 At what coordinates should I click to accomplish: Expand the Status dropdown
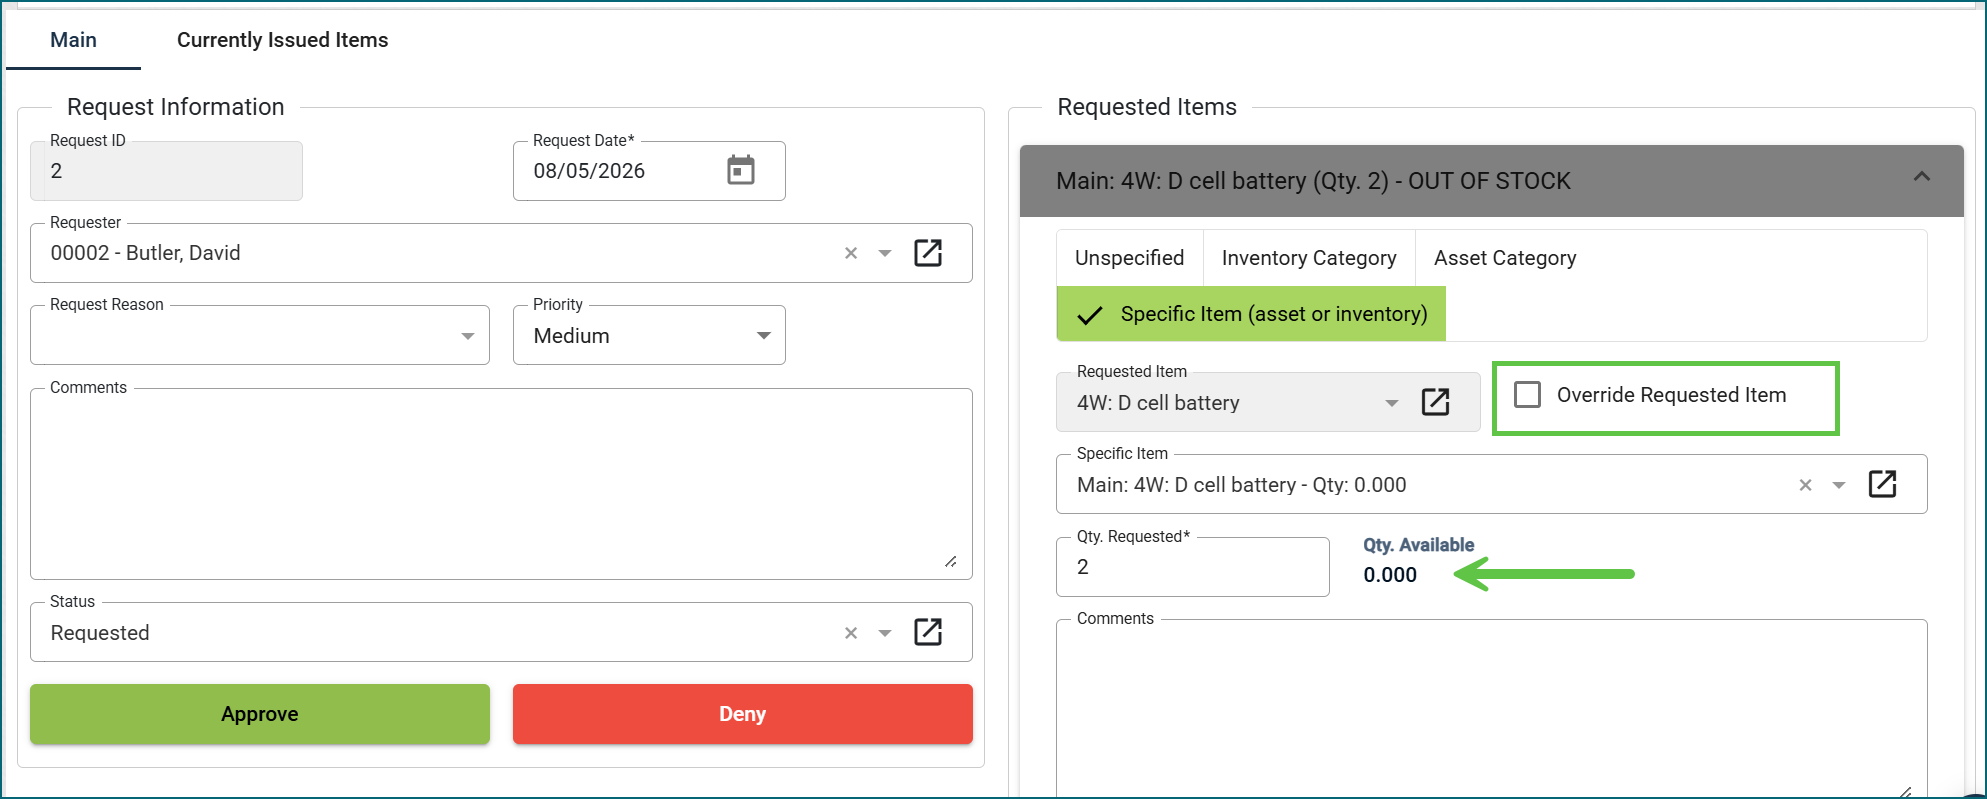pyautogui.click(x=885, y=633)
